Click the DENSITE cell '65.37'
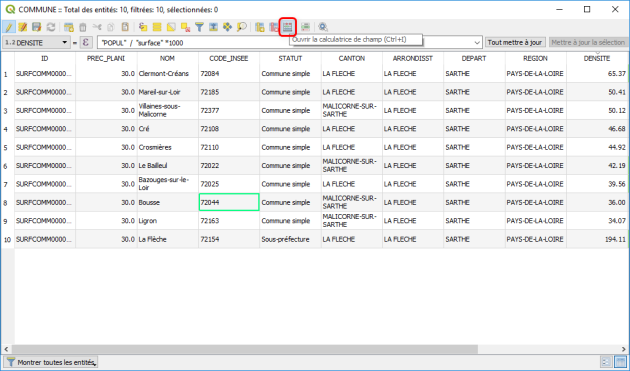The image size is (630, 371). pyautogui.click(x=597, y=74)
